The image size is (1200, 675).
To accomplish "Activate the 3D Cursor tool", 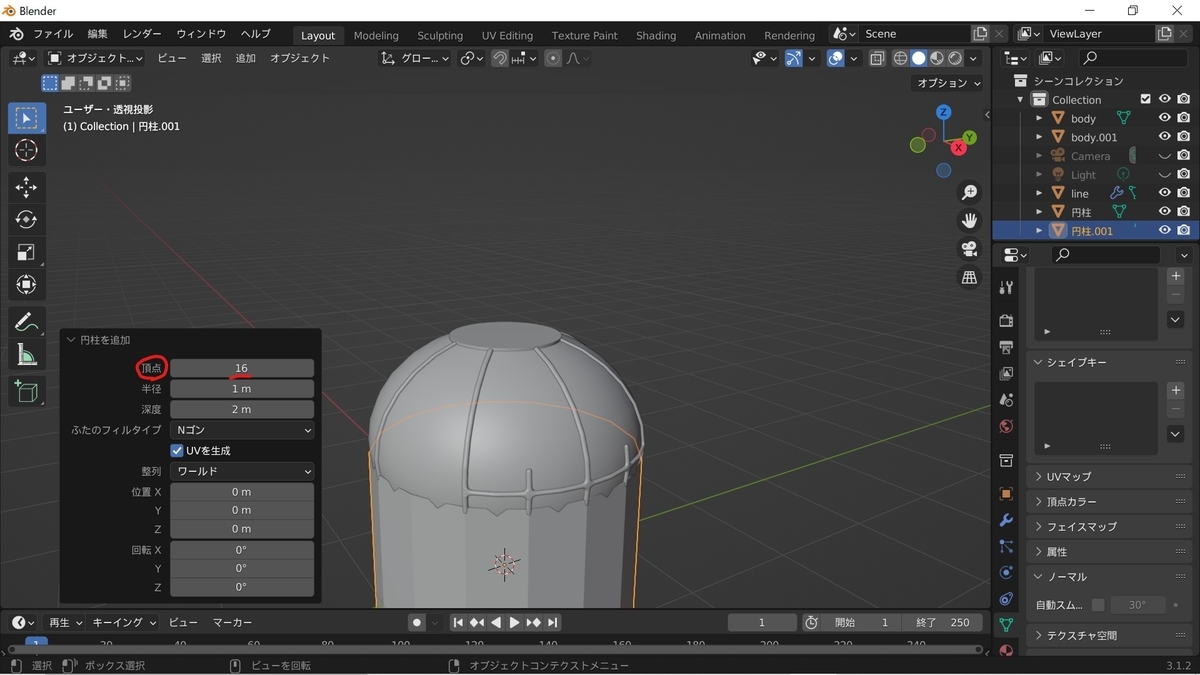I will 27,150.
